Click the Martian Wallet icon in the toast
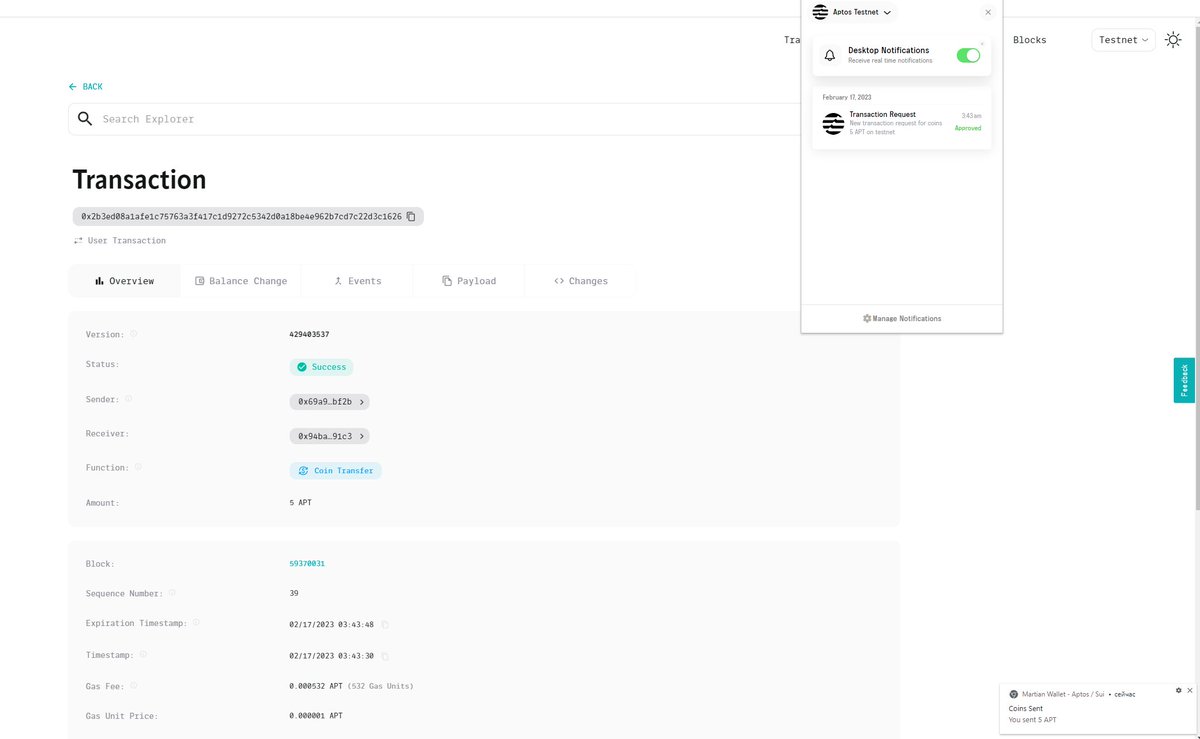 (x=1014, y=694)
